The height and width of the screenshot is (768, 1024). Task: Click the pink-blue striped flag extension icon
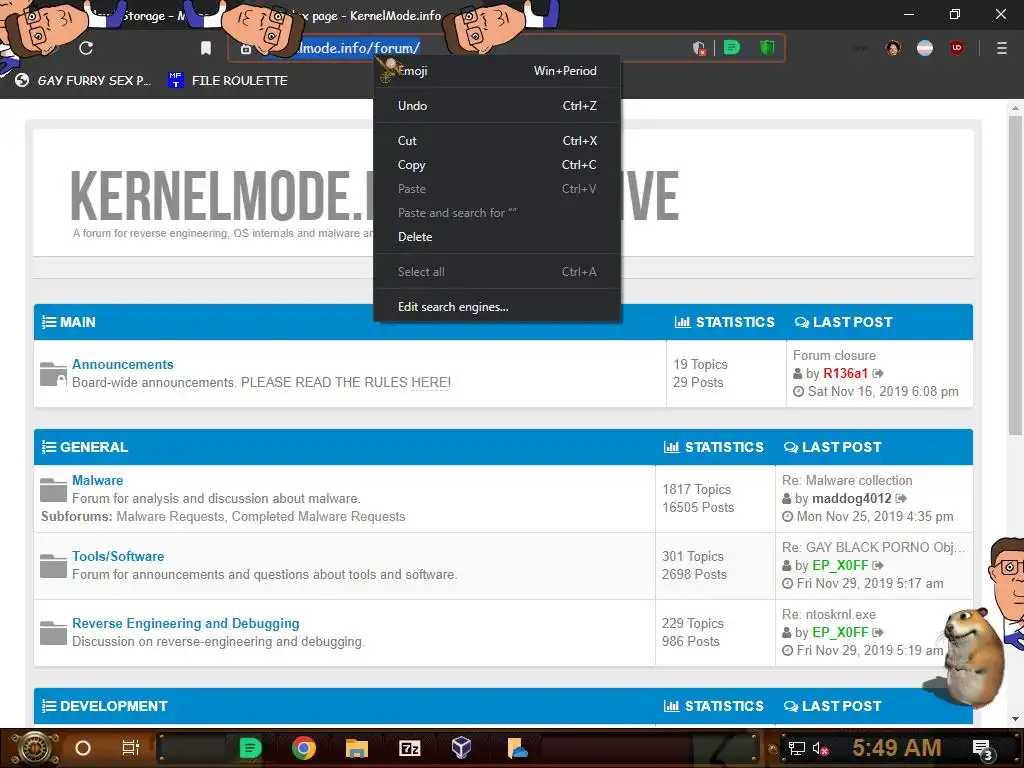tap(925, 48)
